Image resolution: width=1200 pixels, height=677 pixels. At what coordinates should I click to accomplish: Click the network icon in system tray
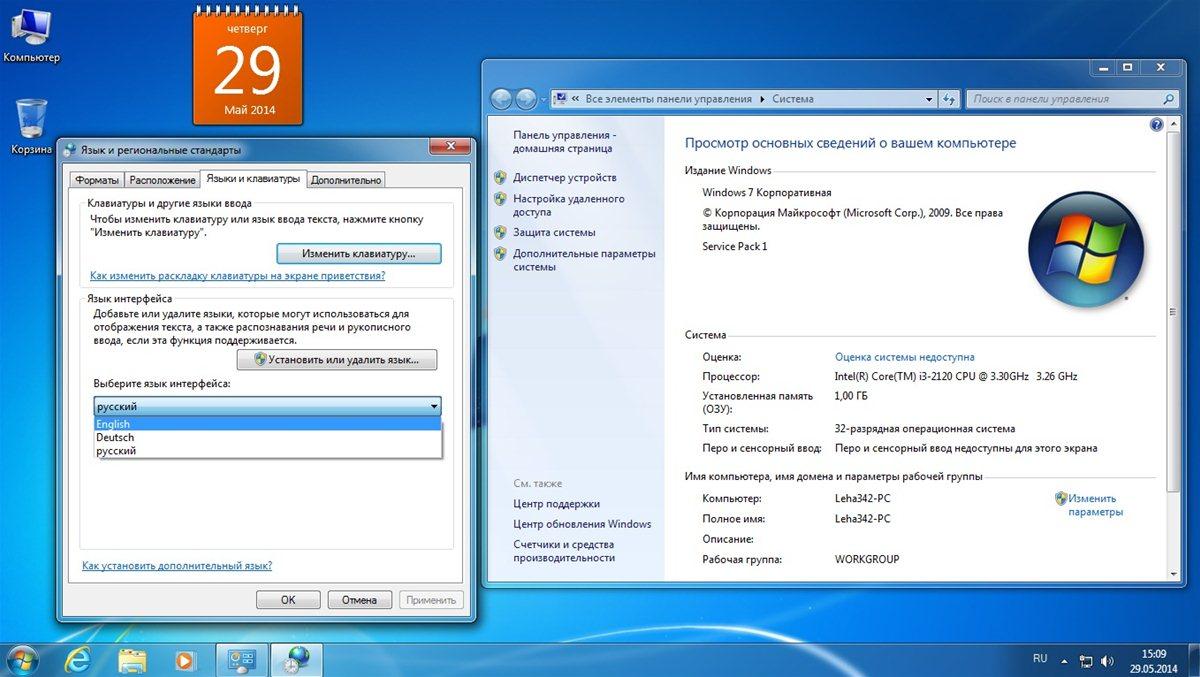[x=1085, y=660]
